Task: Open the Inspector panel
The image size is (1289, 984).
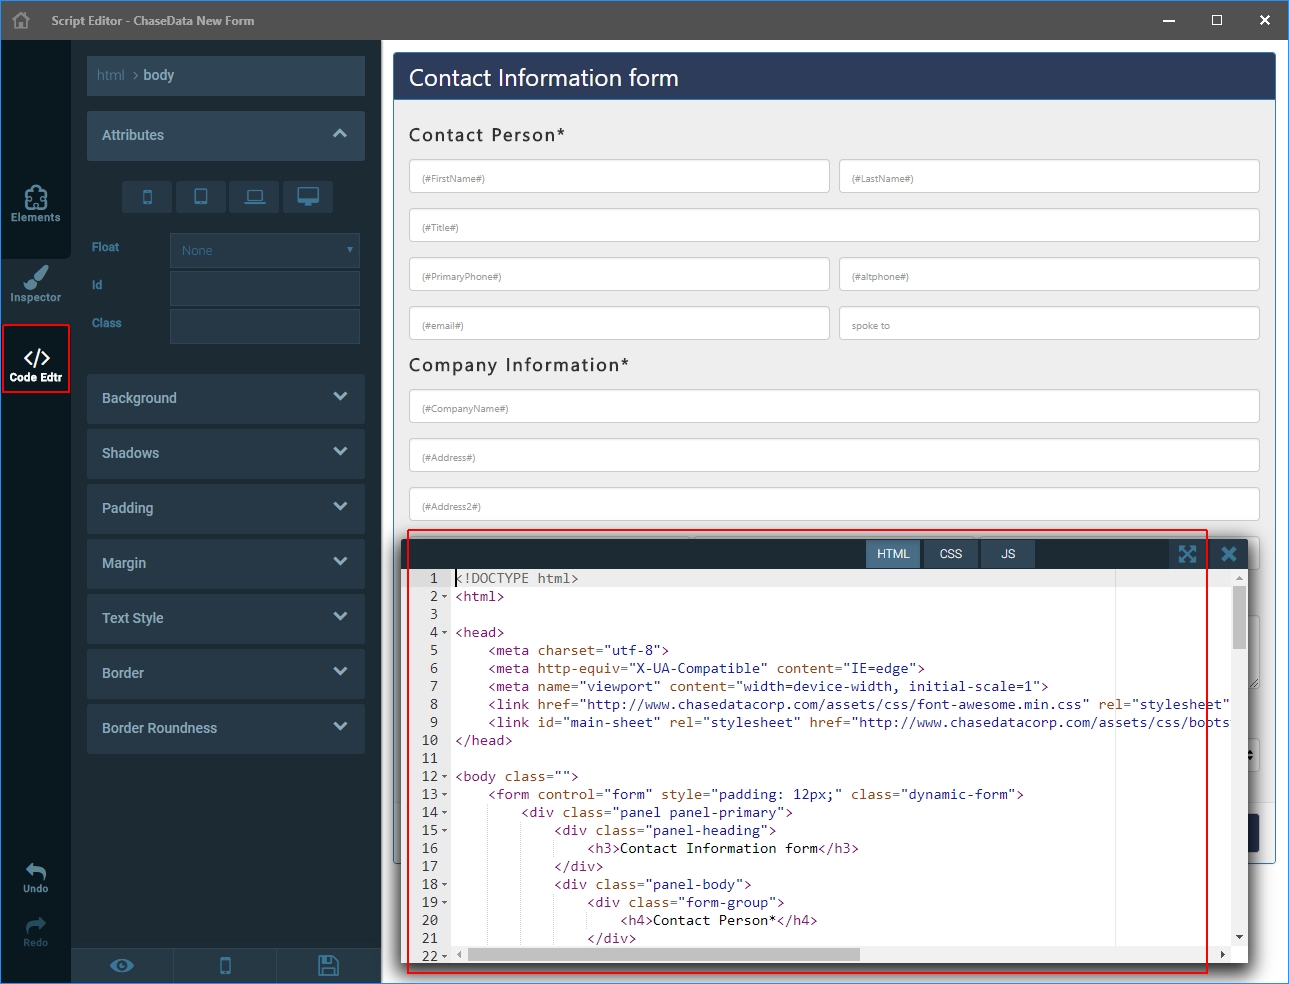Action: (x=36, y=284)
